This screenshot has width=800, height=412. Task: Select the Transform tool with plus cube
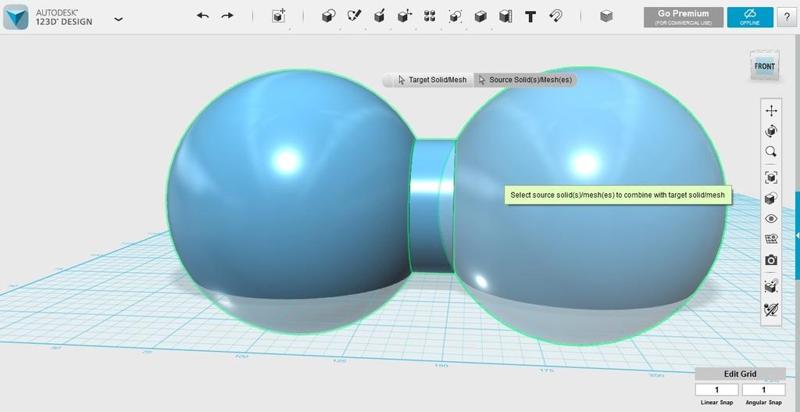point(279,16)
